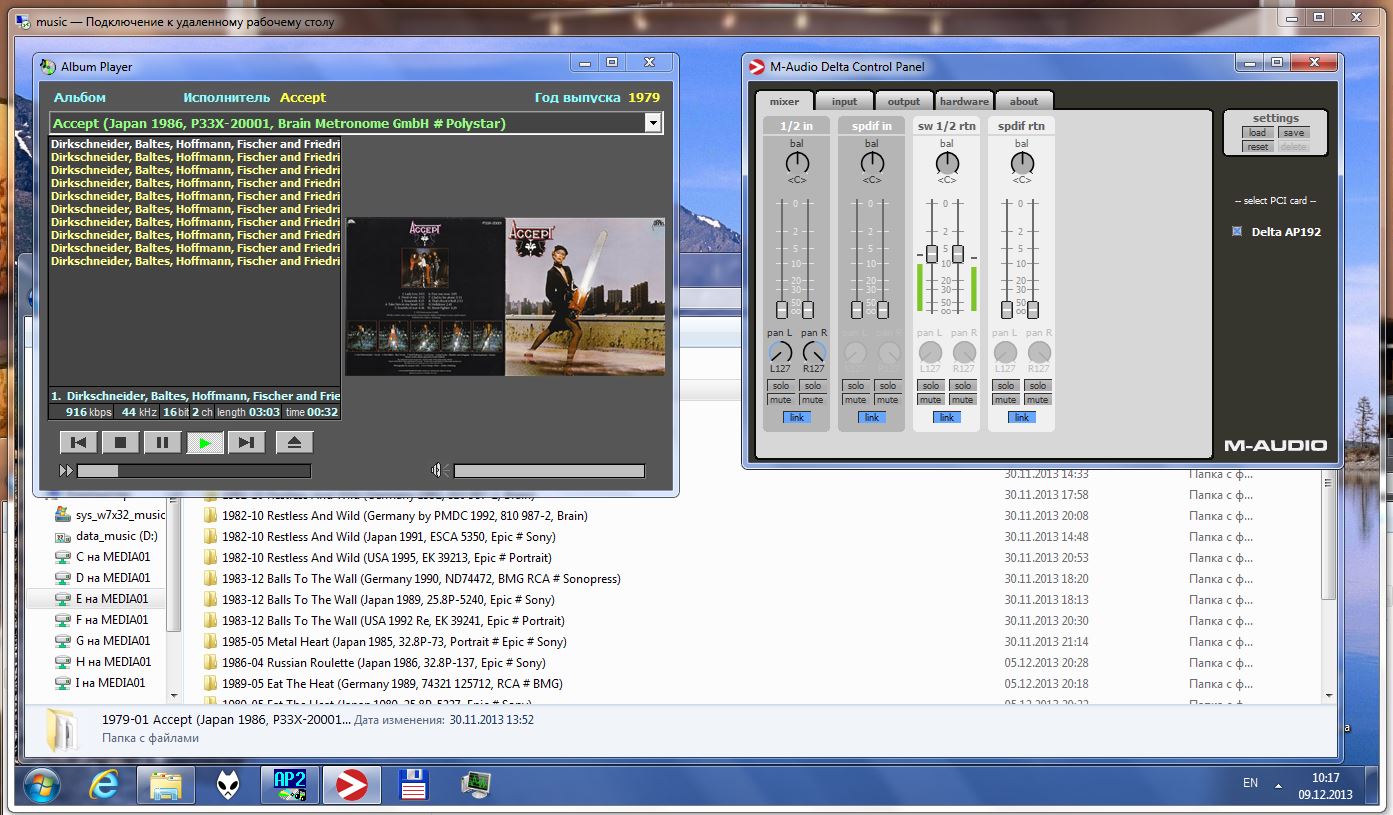Image resolution: width=1393 pixels, height=815 pixels.
Task: Click the volume bar in Album Player
Action: (x=549, y=471)
